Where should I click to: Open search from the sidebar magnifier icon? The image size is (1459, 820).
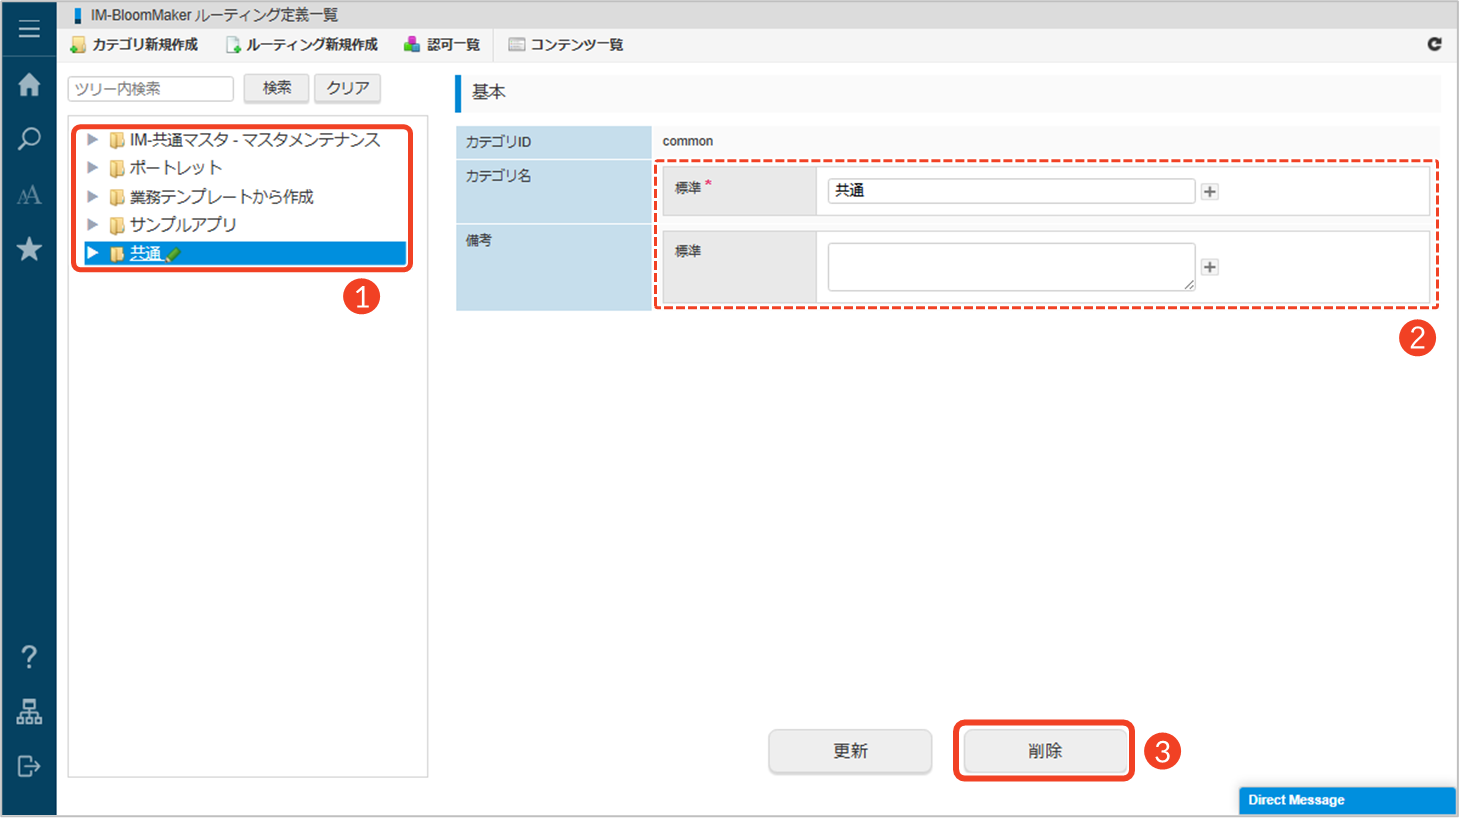(x=29, y=139)
